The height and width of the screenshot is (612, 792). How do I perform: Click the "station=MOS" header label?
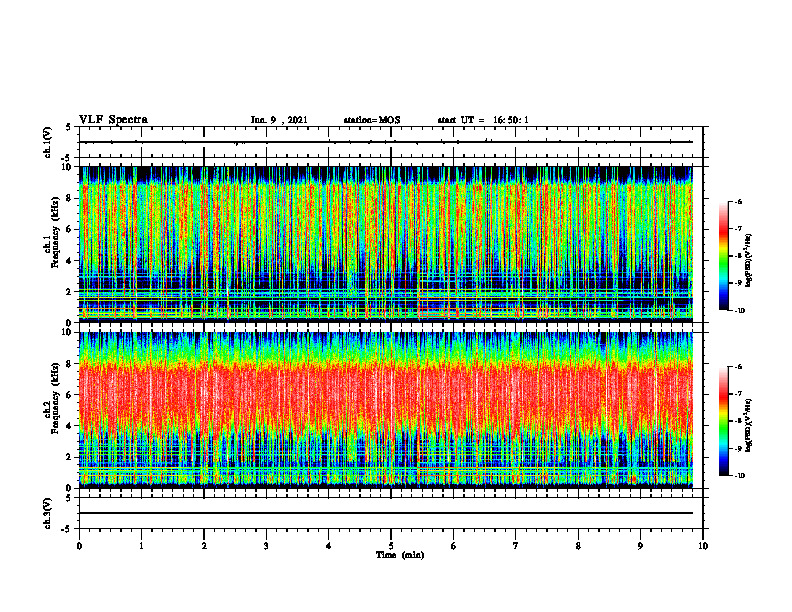coord(372,120)
